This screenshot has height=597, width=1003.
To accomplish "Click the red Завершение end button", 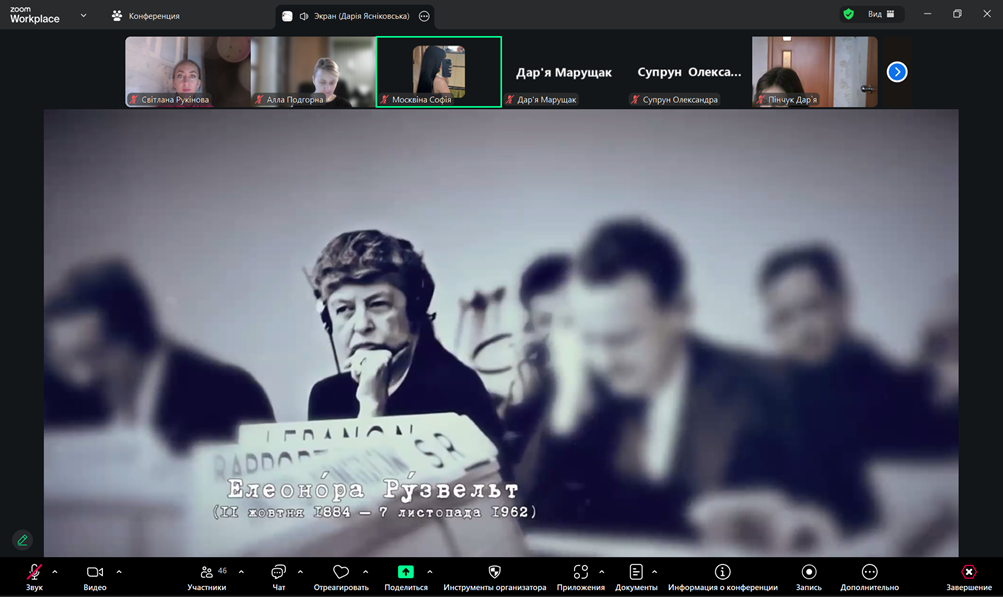I will click(968, 573).
